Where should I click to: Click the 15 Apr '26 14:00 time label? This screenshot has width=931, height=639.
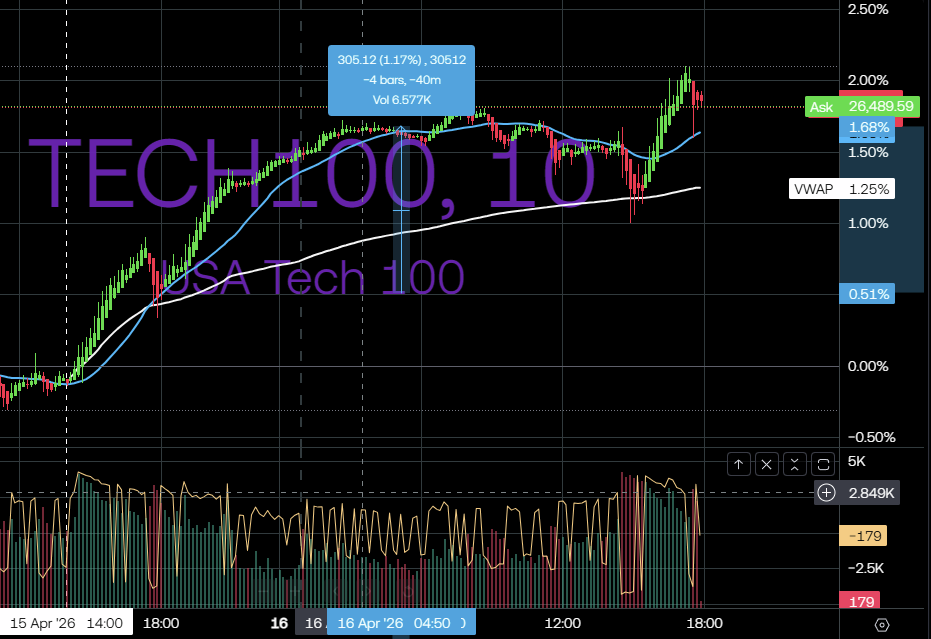pyautogui.click(x=66, y=623)
